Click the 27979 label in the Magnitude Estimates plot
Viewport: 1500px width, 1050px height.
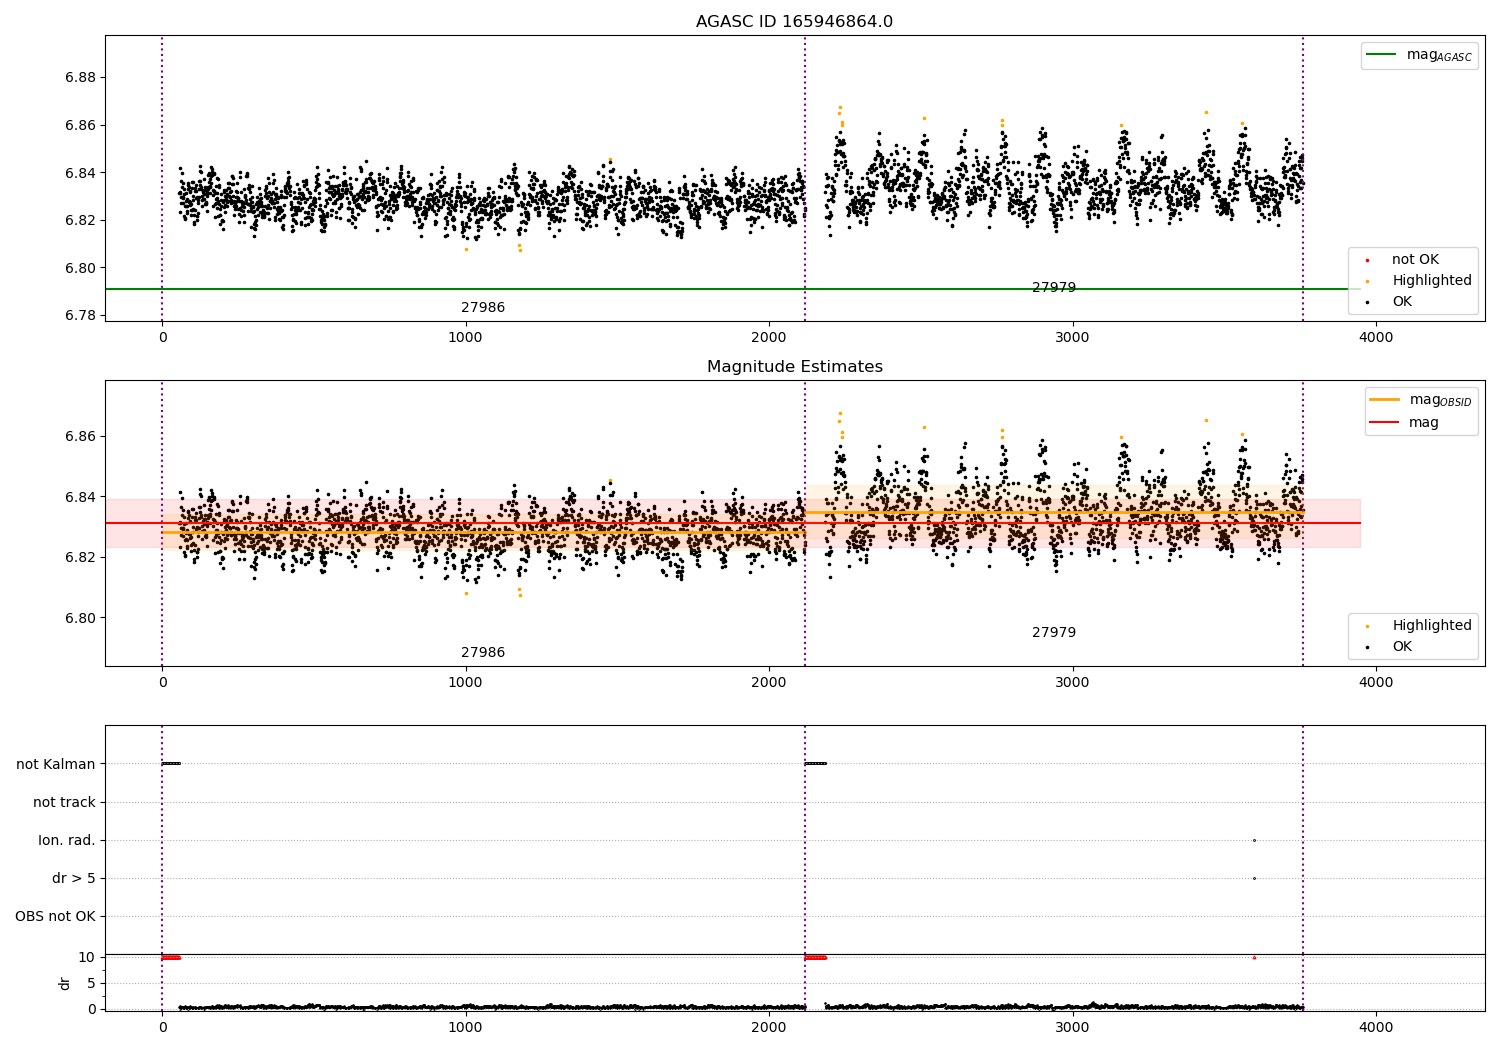click(1054, 633)
